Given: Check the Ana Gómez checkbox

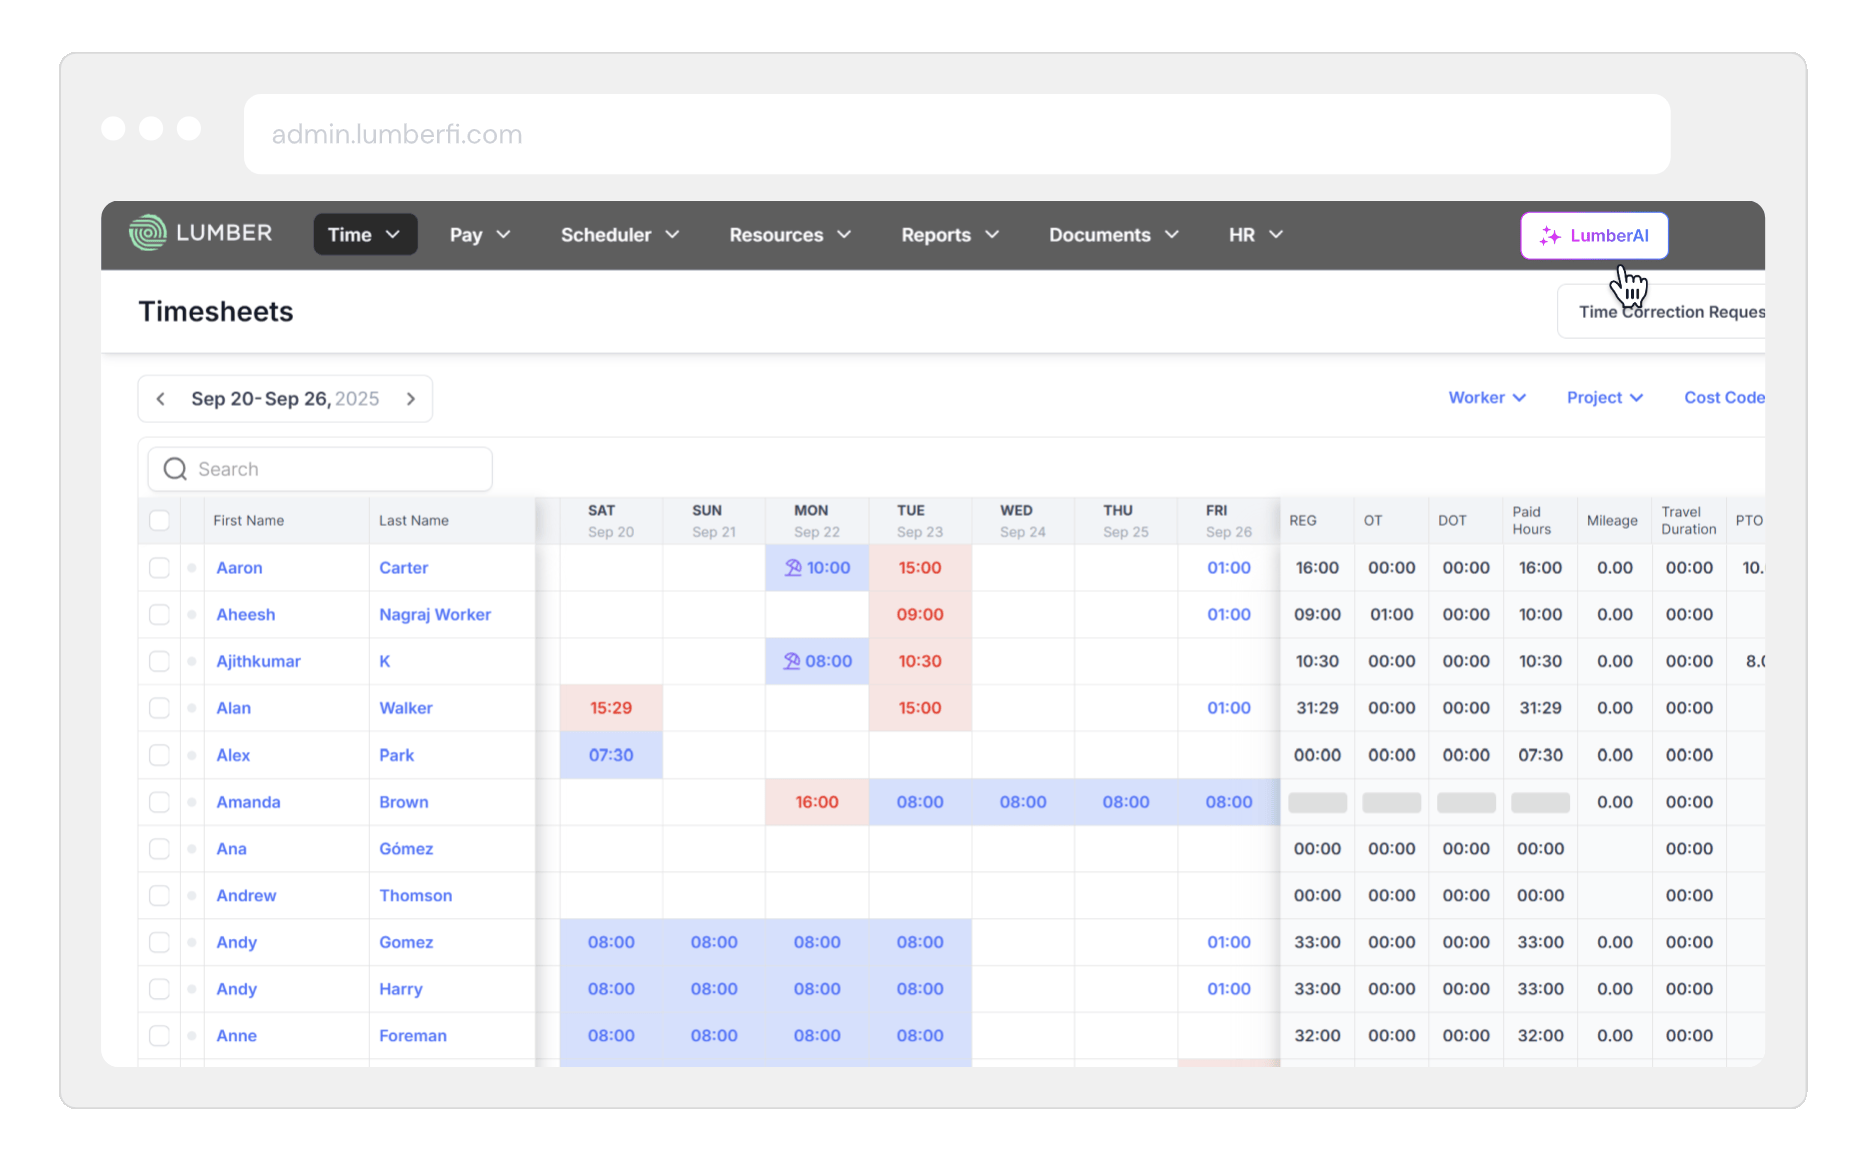Looking at the screenshot, I should [159, 849].
